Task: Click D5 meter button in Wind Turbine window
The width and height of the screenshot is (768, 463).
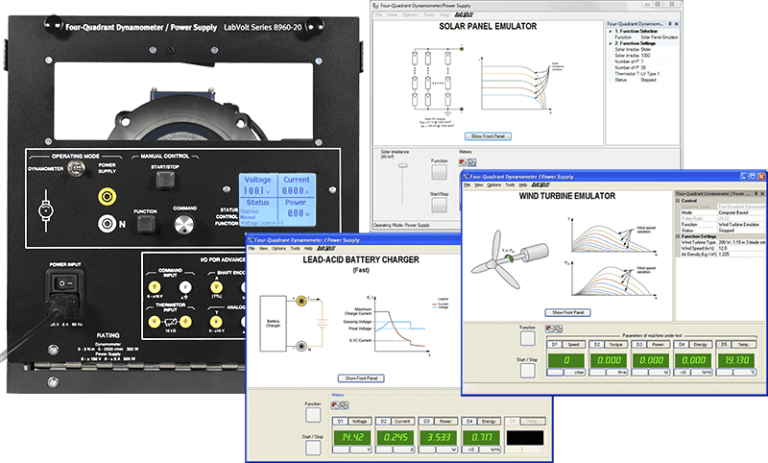Action: (x=723, y=344)
